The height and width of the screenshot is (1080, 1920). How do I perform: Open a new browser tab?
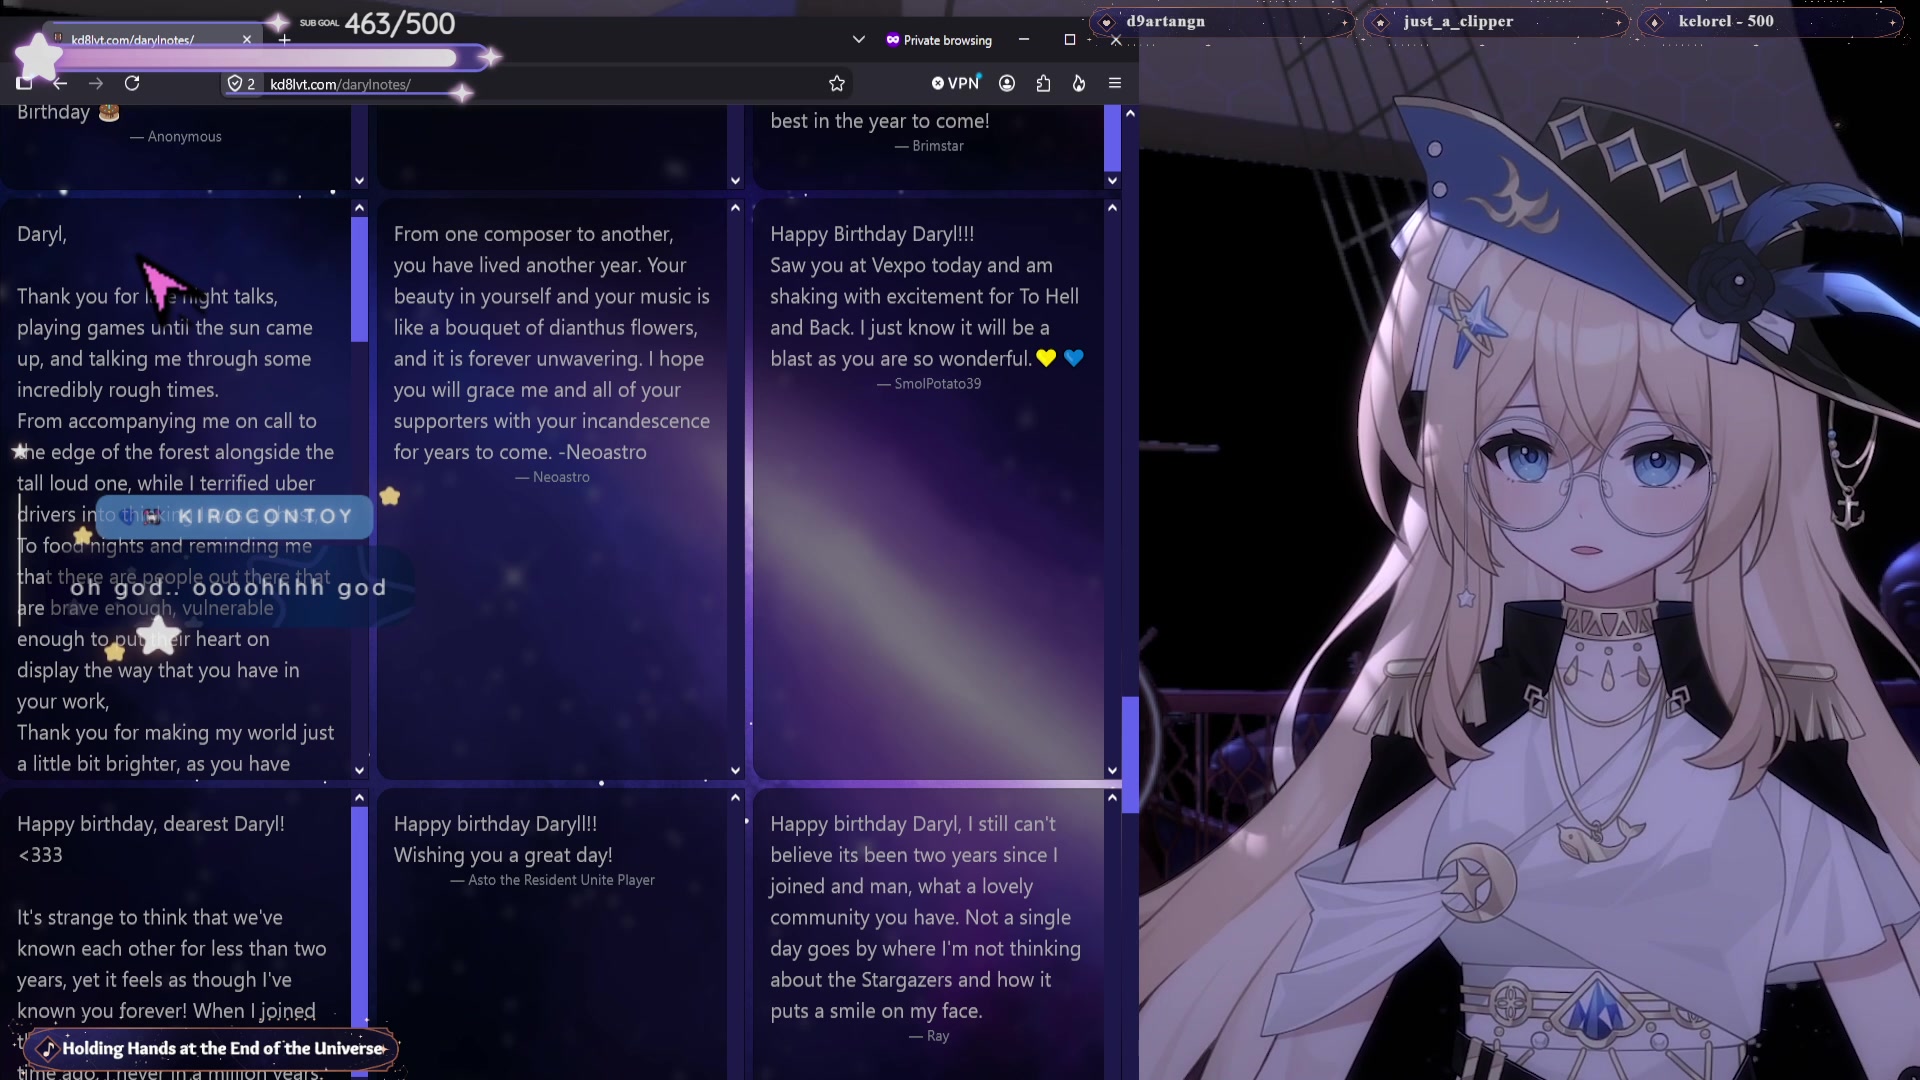285,40
